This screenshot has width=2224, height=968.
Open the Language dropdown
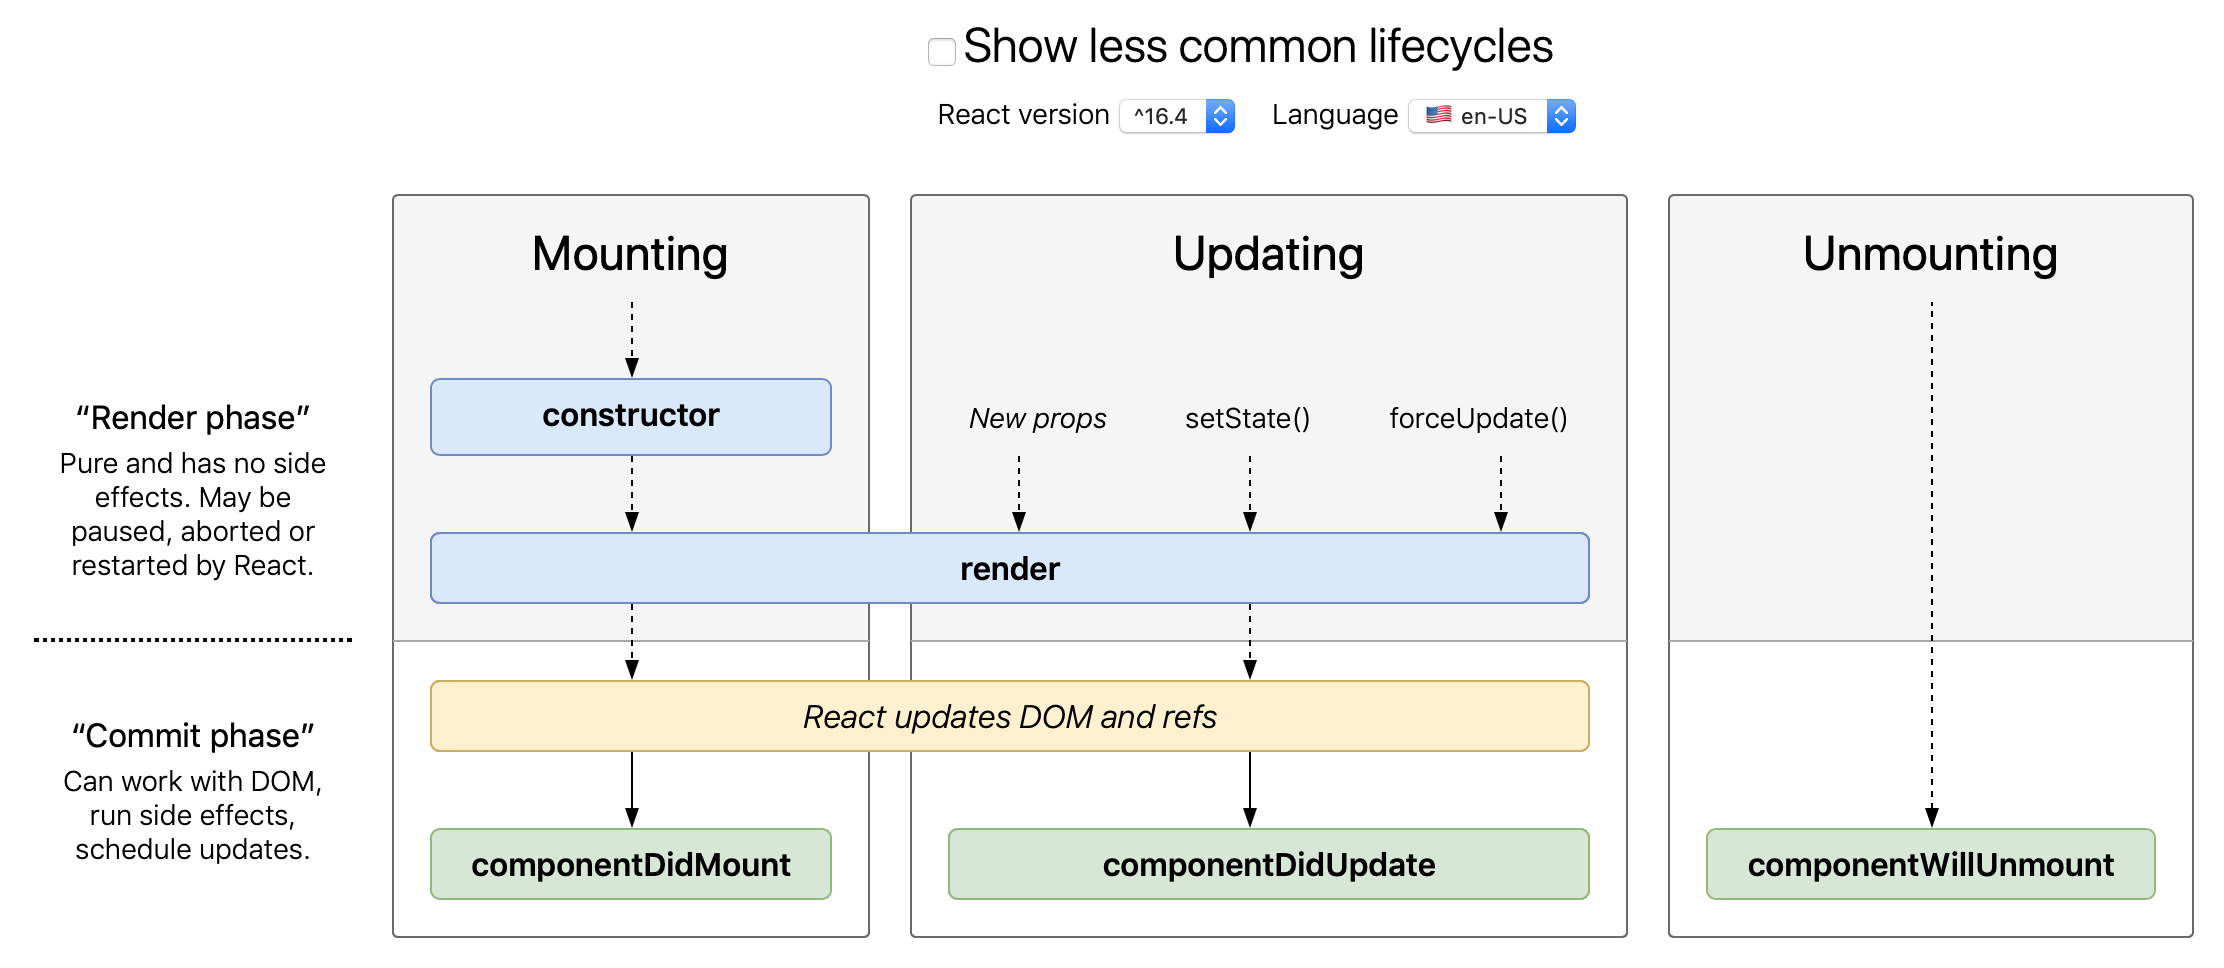1491,115
